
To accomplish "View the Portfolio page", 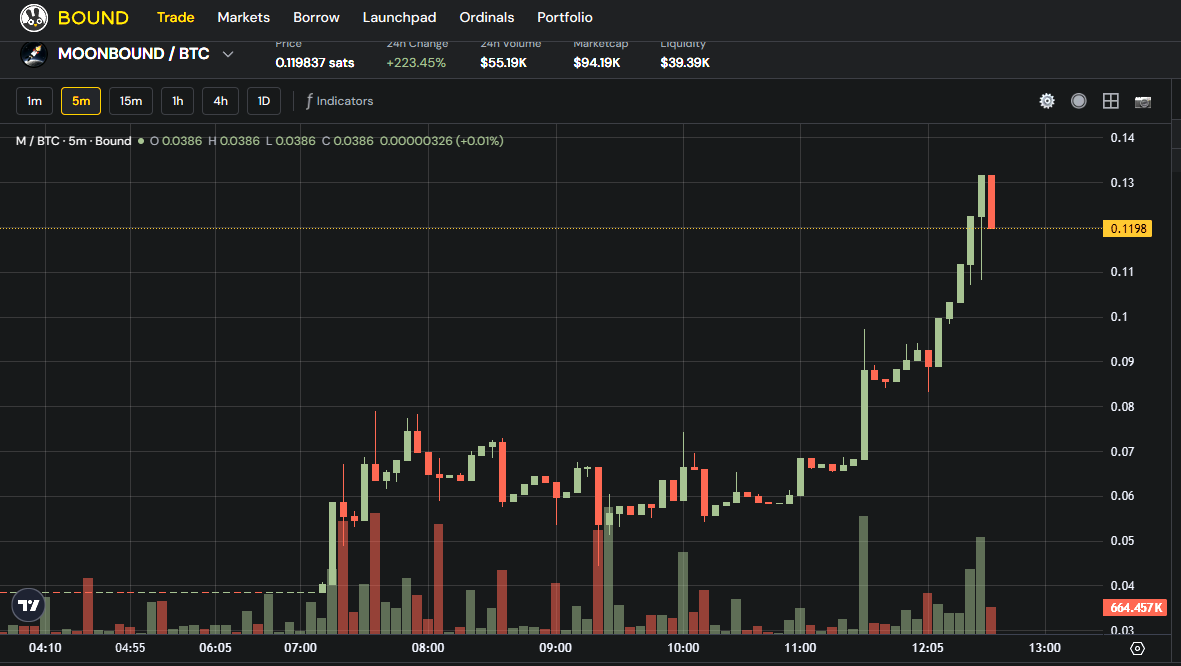I will click(x=565, y=17).
